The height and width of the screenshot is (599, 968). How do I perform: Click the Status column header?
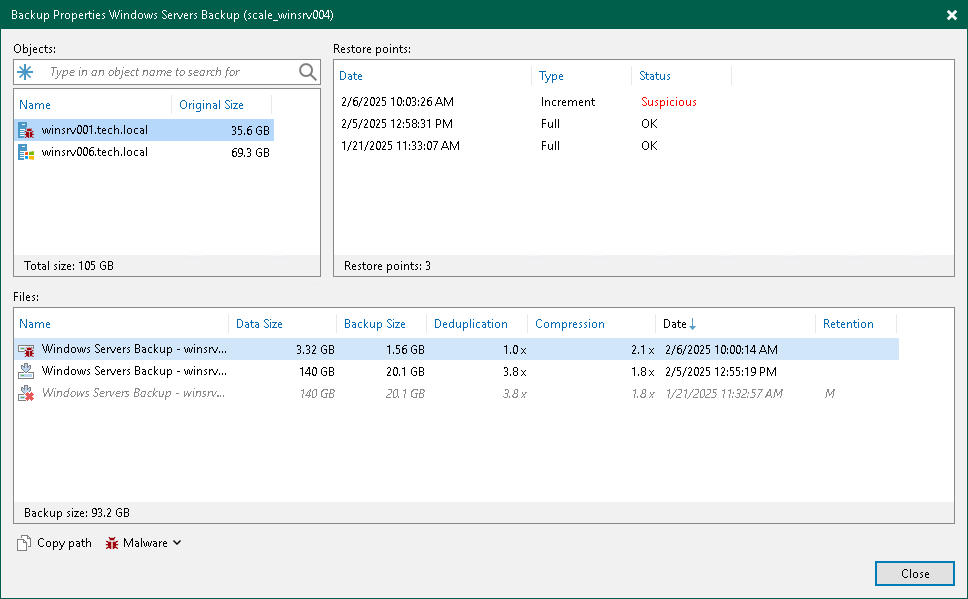click(654, 76)
